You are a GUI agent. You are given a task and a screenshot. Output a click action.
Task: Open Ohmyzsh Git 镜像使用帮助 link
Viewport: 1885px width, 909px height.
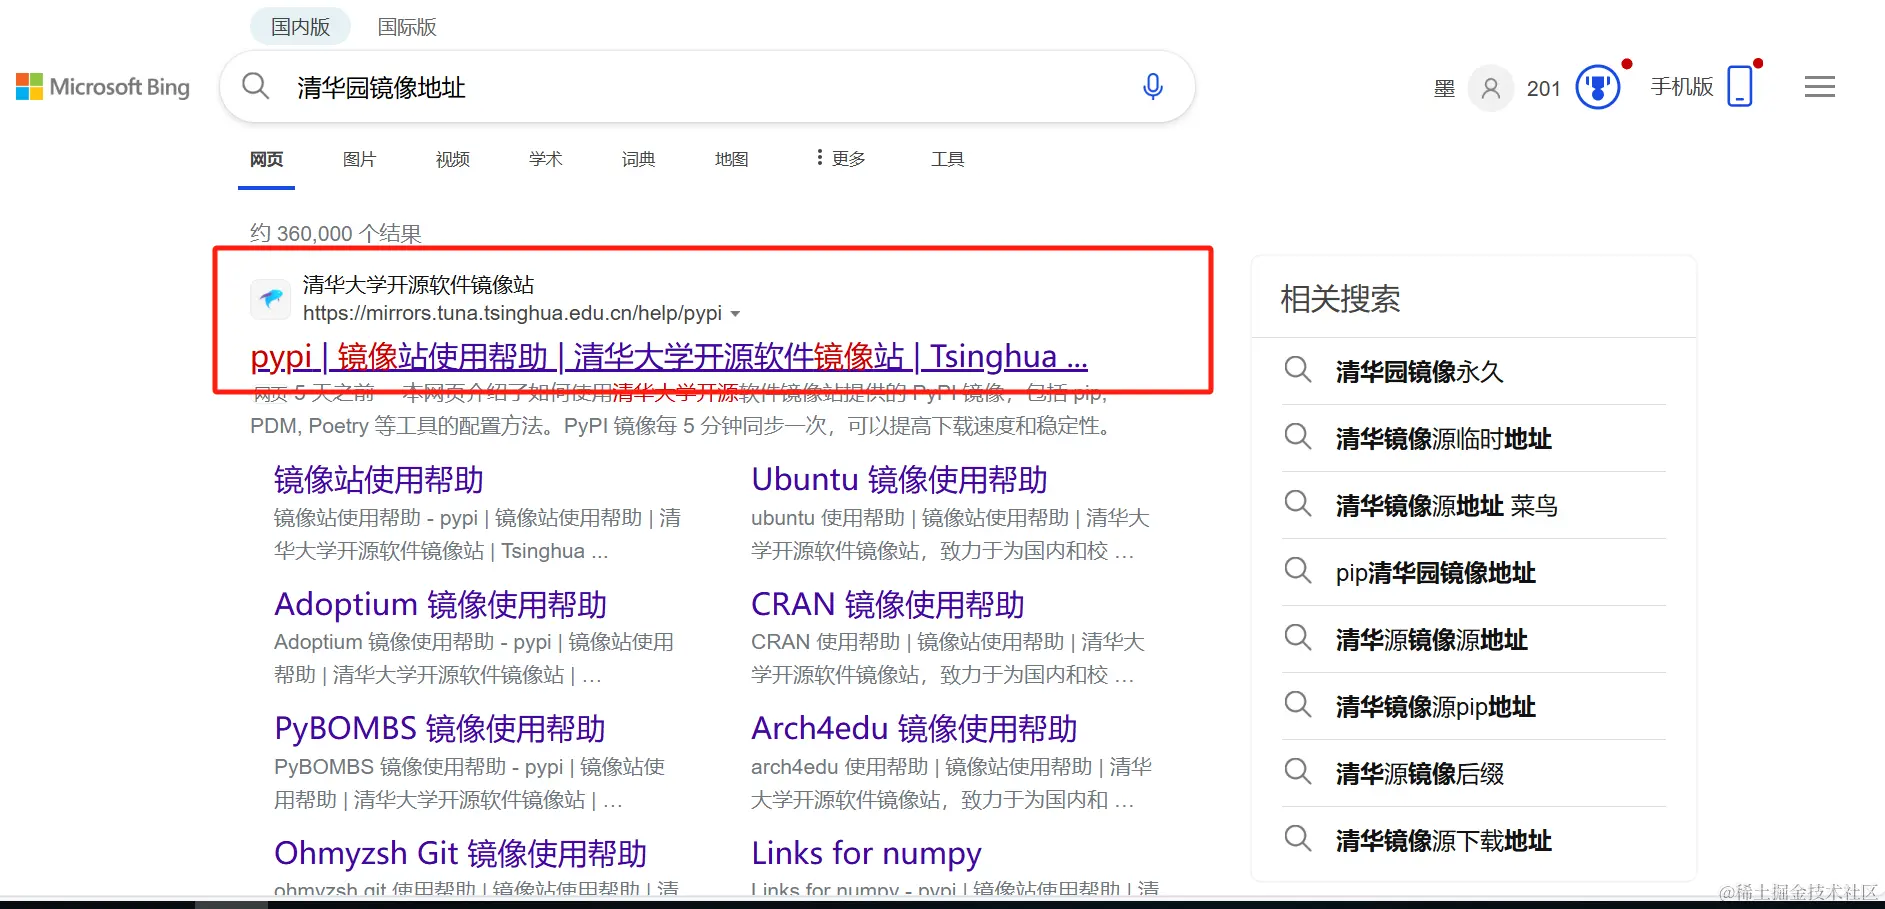(x=461, y=854)
